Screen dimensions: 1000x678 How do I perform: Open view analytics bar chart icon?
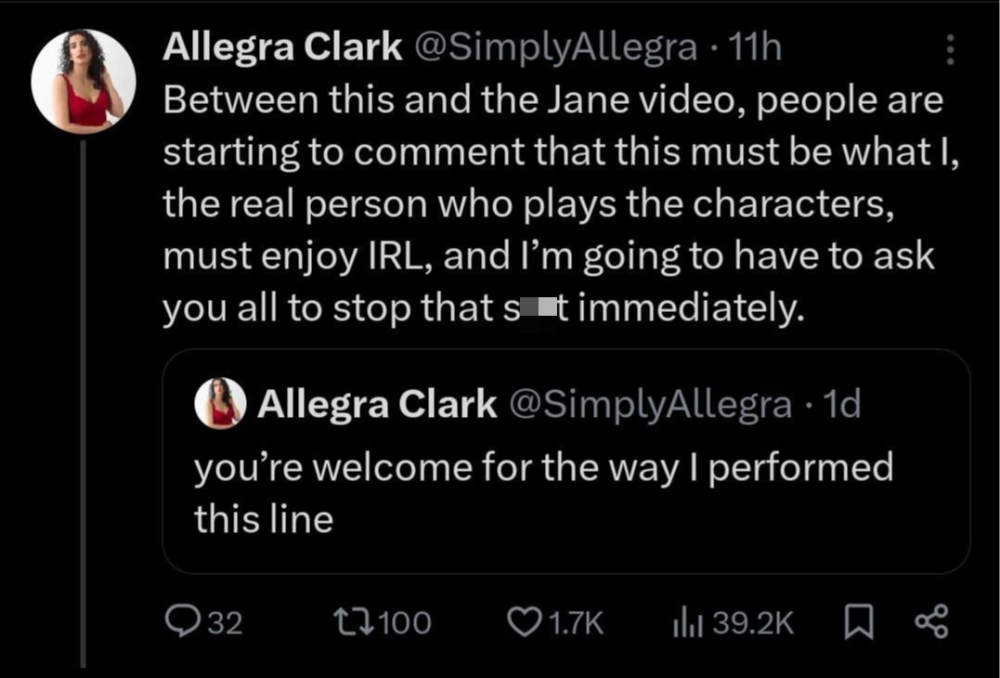click(x=689, y=624)
